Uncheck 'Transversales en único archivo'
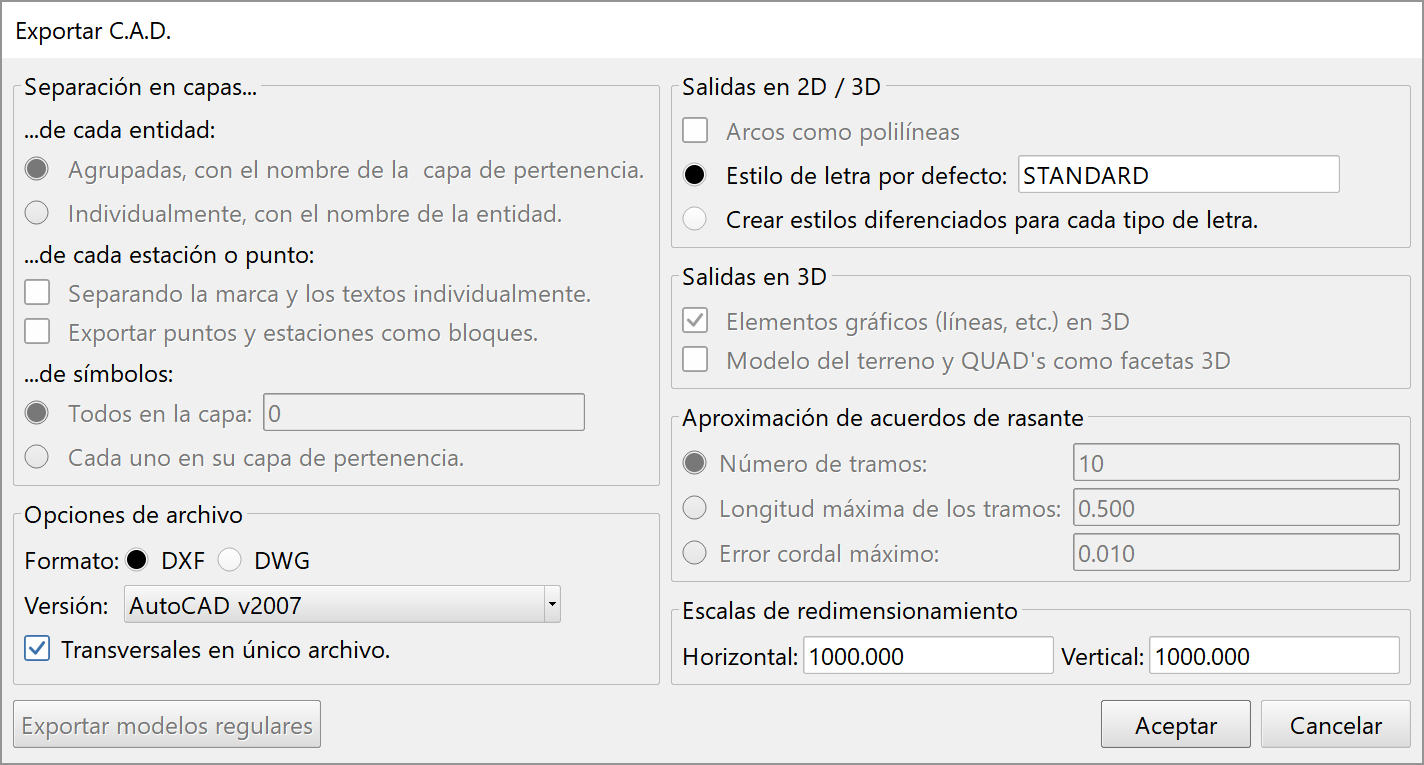 click(37, 649)
